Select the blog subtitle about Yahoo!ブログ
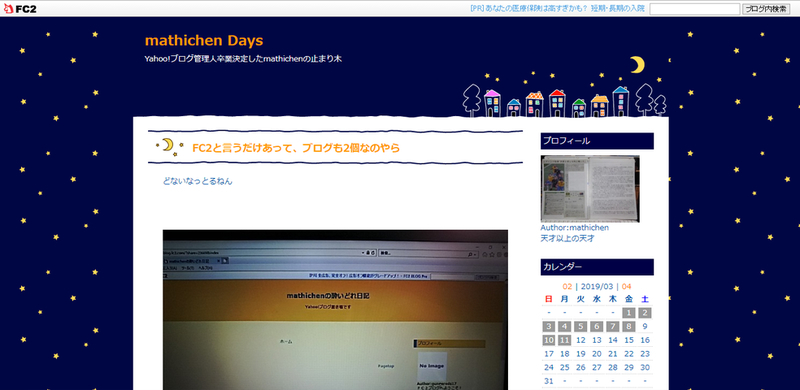The height and width of the screenshot is (390, 800). click(x=243, y=59)
